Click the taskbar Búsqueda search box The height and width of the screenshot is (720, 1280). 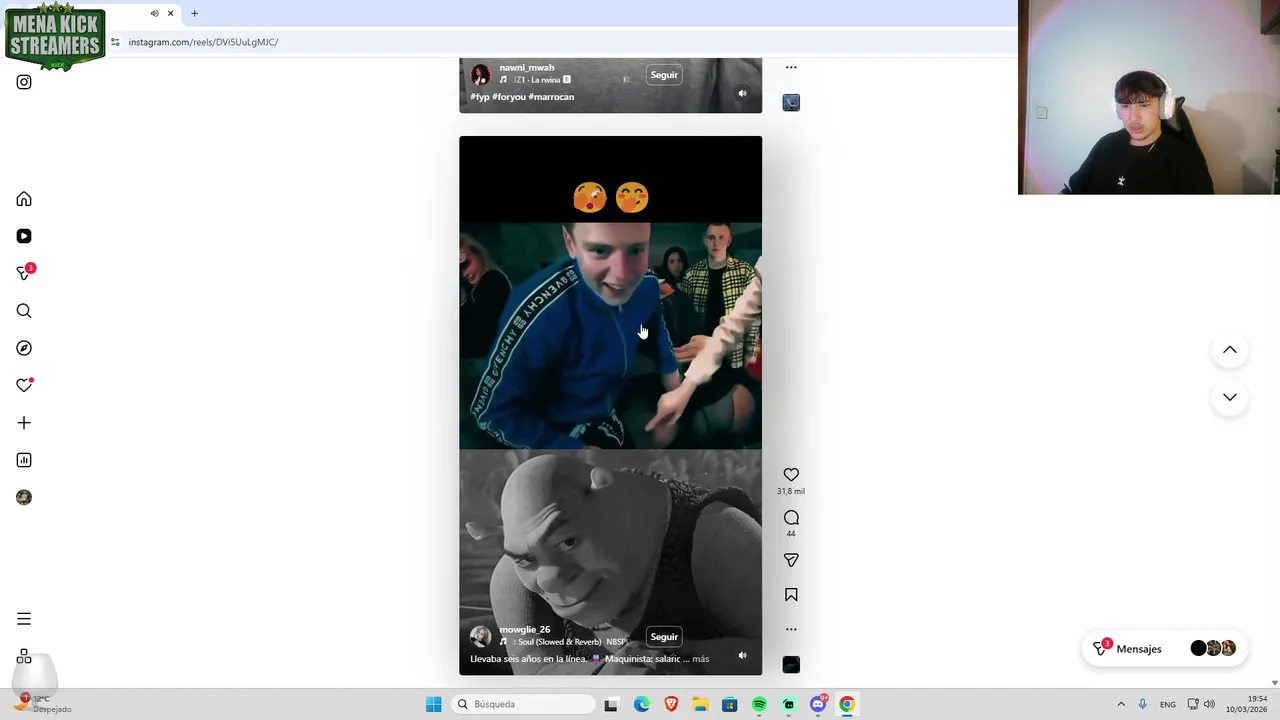(523, 705)
